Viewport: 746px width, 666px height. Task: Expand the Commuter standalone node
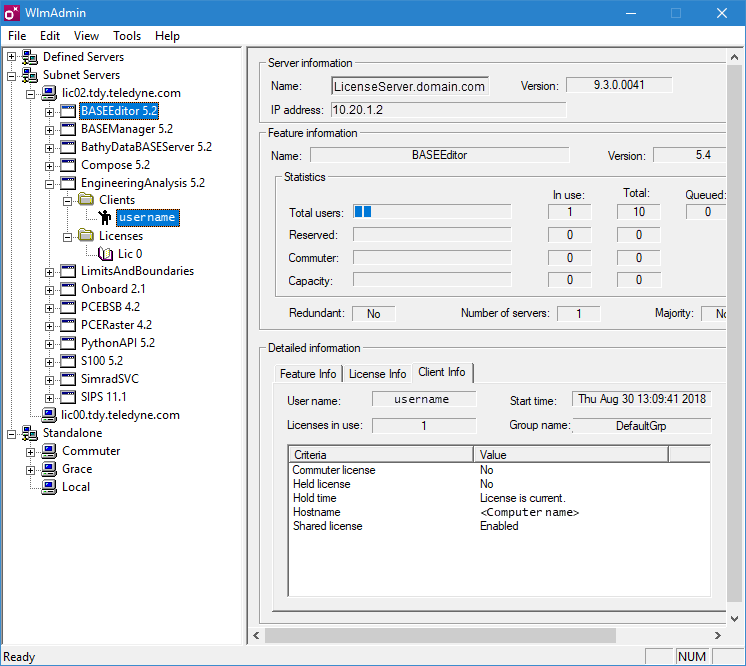[x=31, y=451]
